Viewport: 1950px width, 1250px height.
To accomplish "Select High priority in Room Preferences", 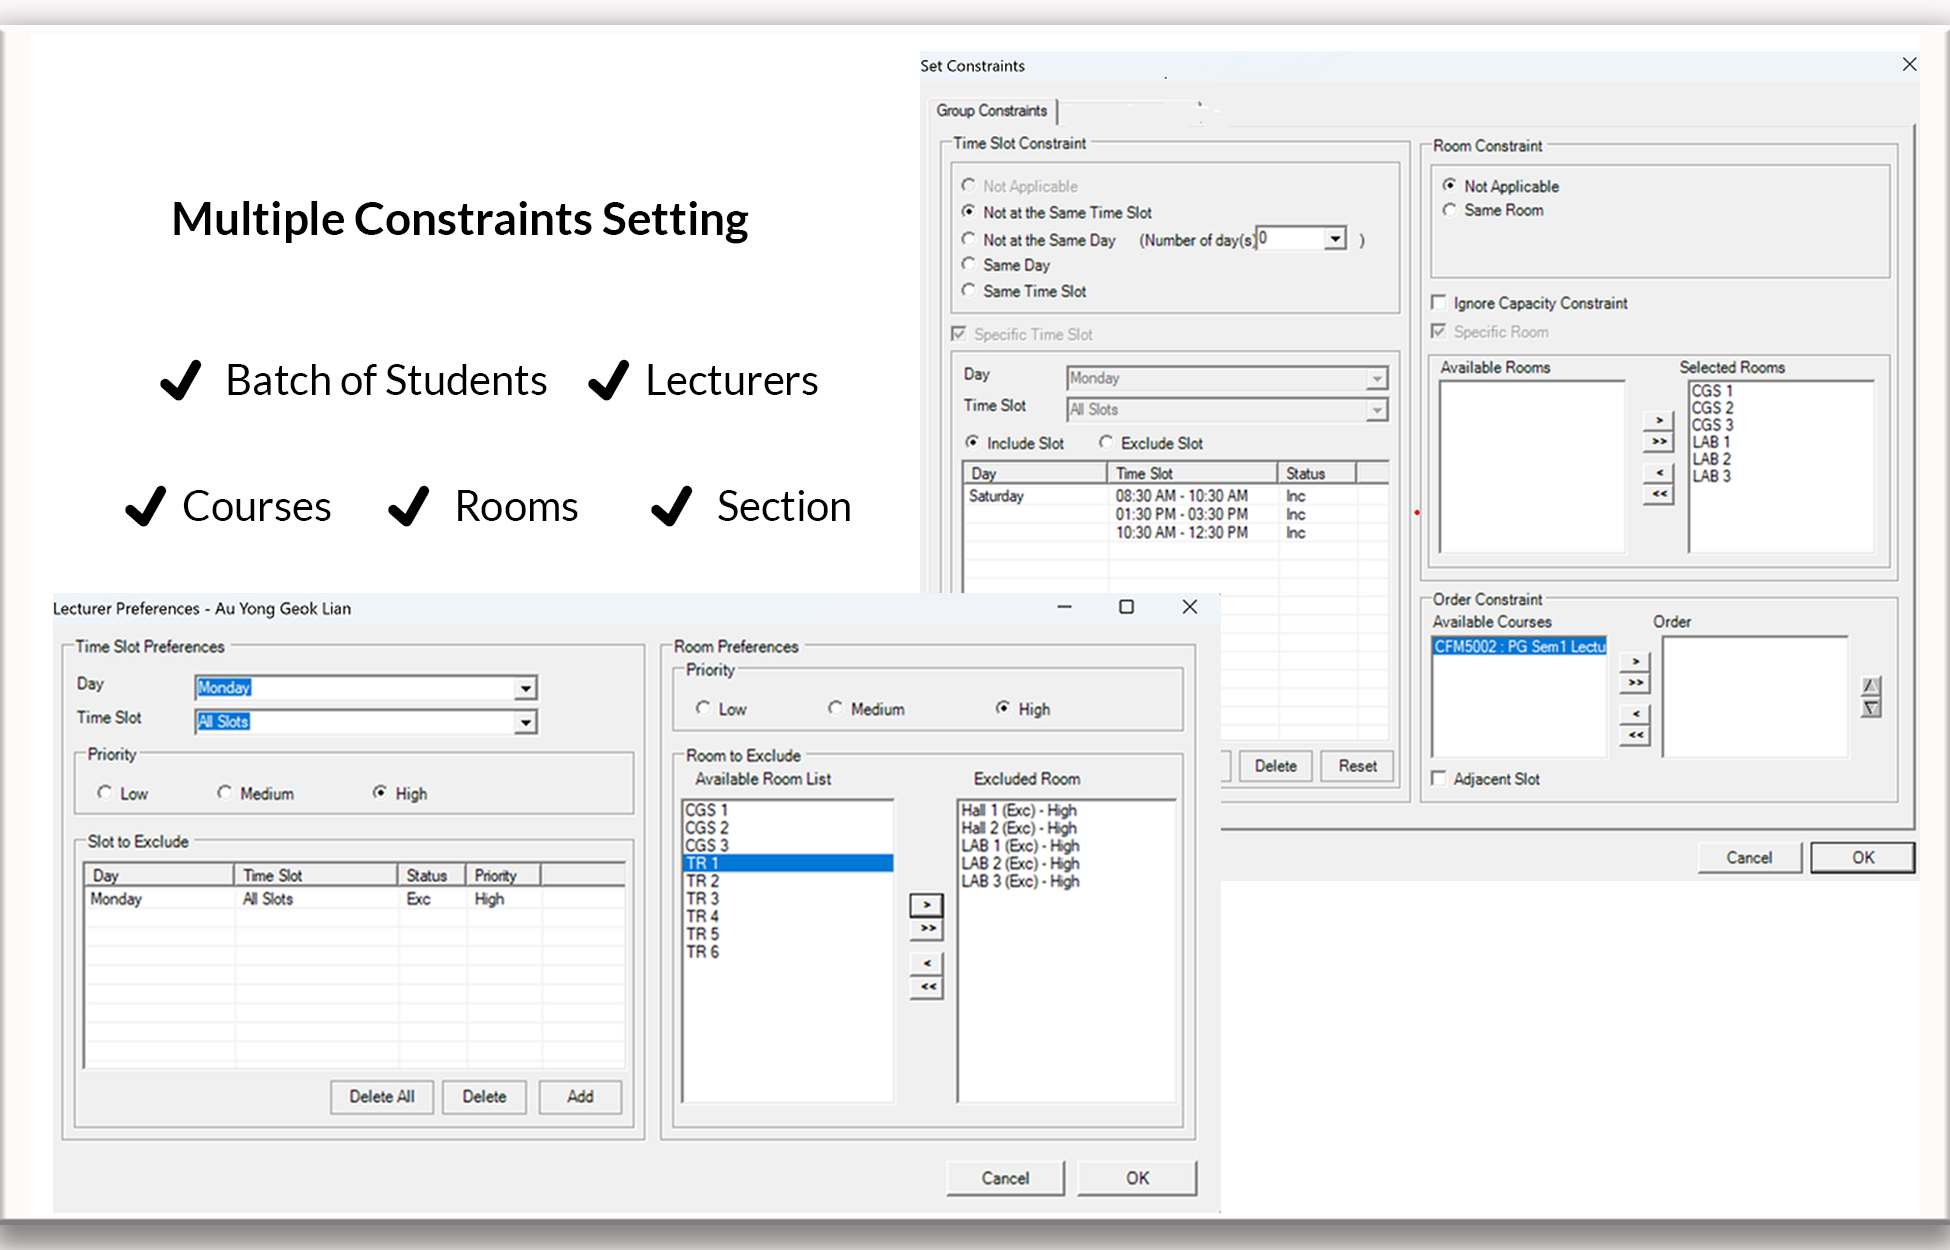I will 1003,708.
